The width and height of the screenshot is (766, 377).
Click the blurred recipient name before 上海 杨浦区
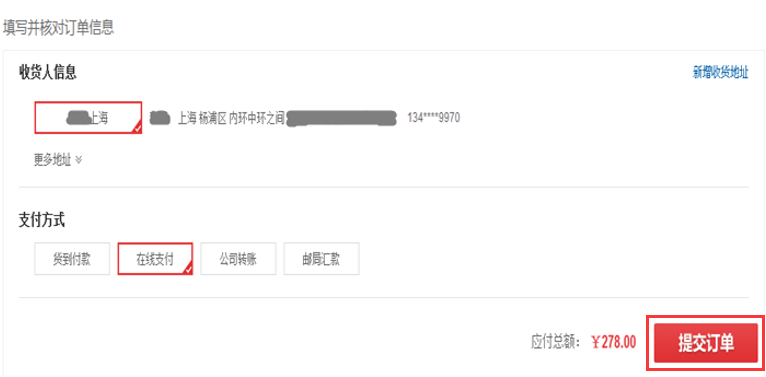tap(160, 118)
